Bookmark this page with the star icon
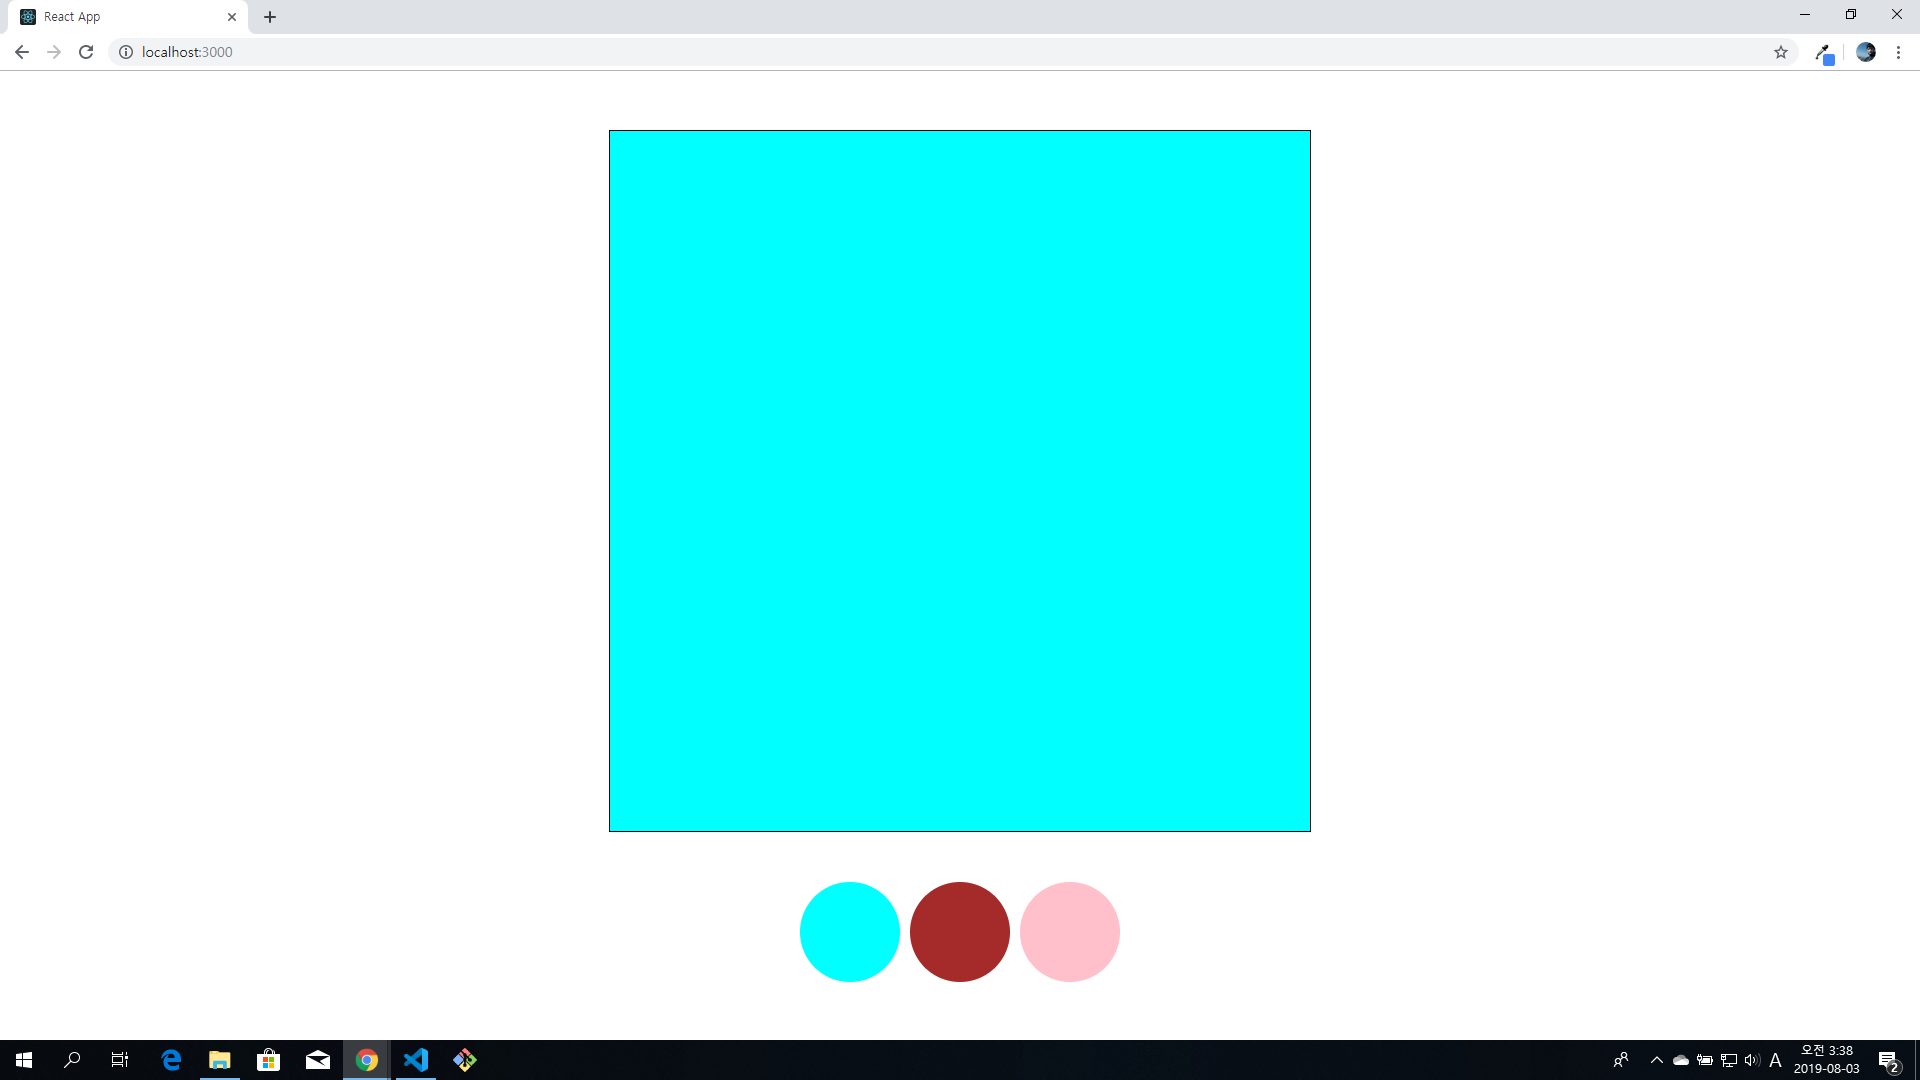Screen dimensions: 1920x1080 1781,52
